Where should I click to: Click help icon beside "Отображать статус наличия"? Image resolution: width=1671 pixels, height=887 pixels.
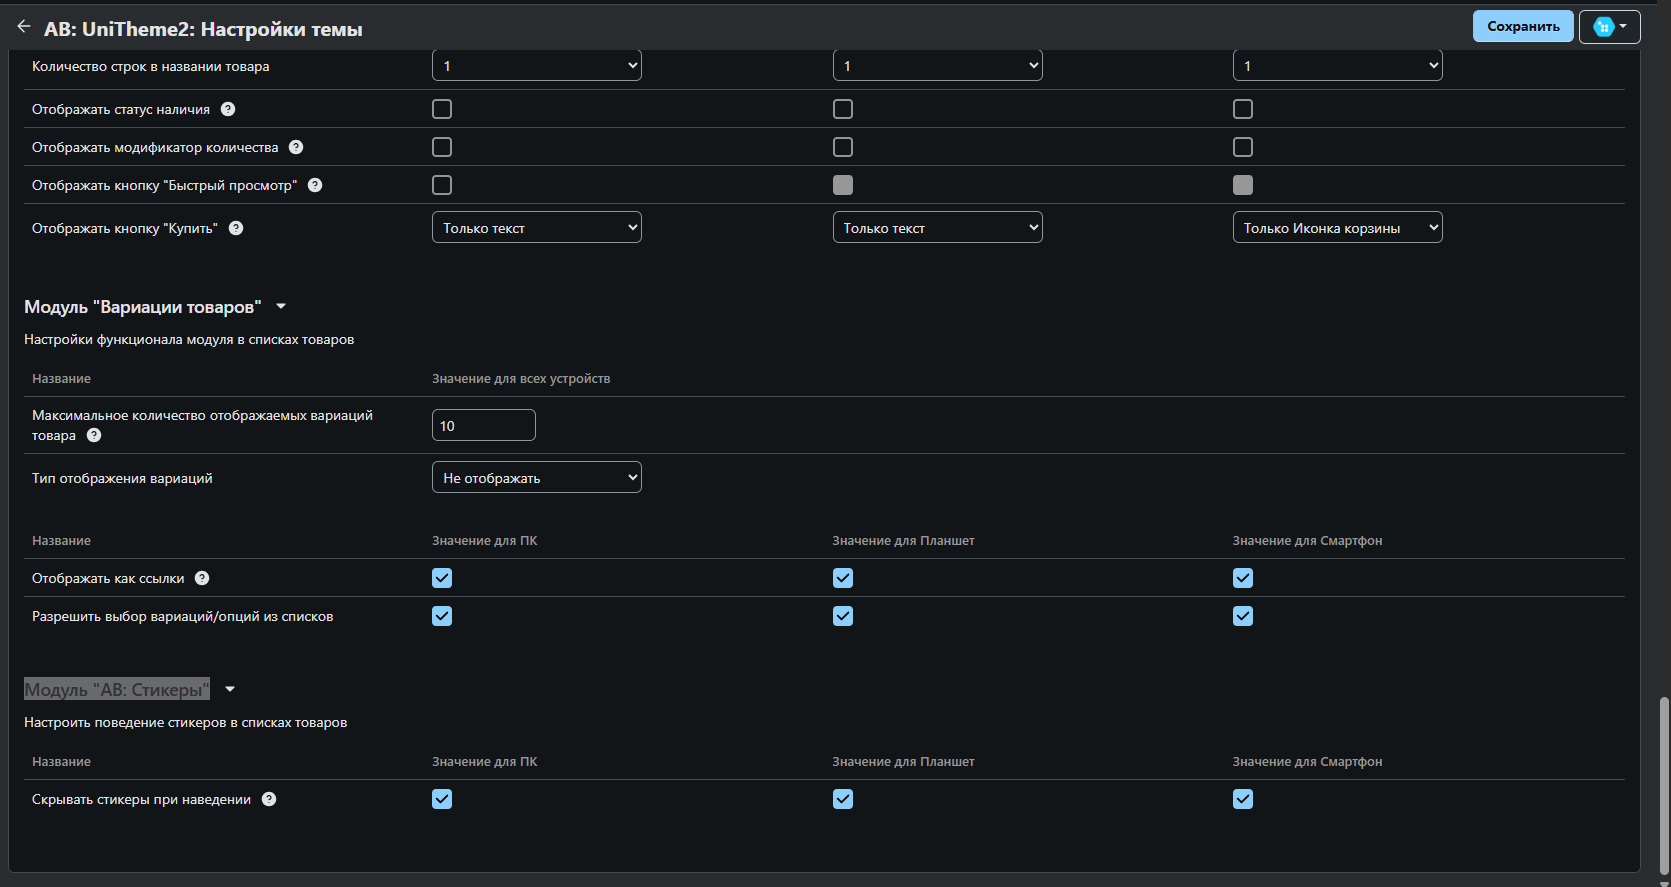click(228, 109)
